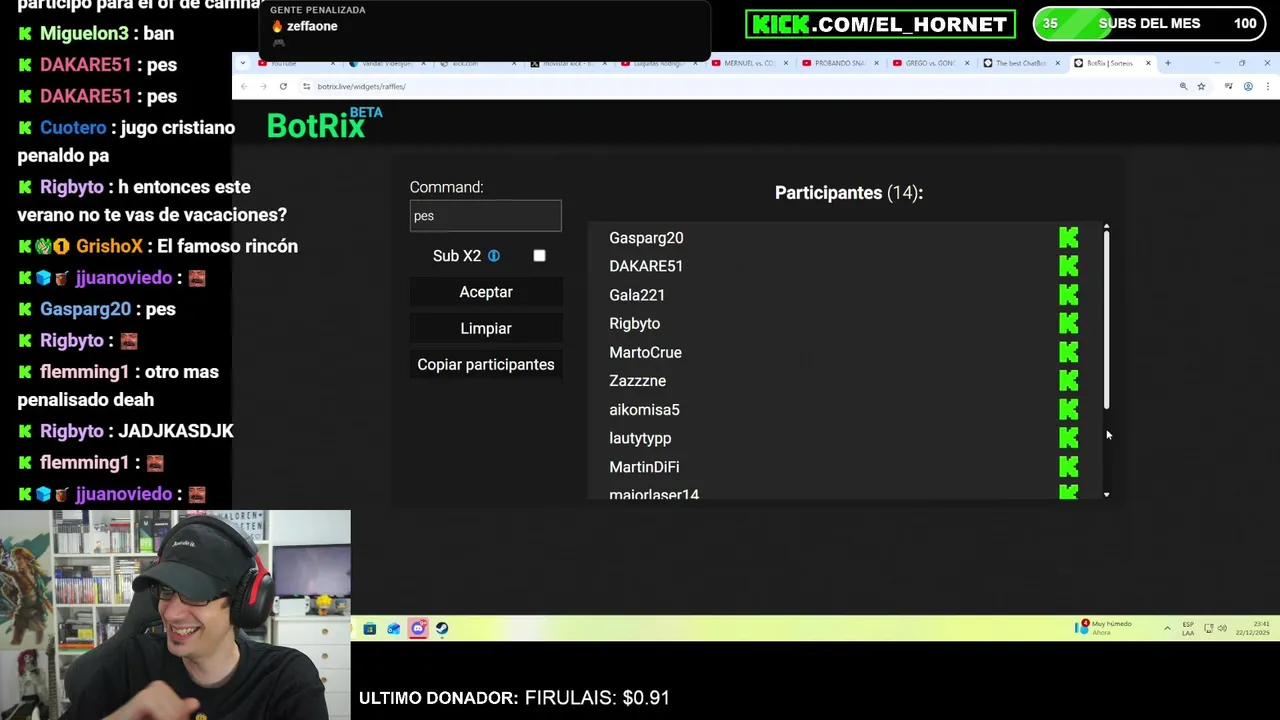Open Steam from the taskbar
Viewport: 1280px width, 720px height.
pos(442,628)
